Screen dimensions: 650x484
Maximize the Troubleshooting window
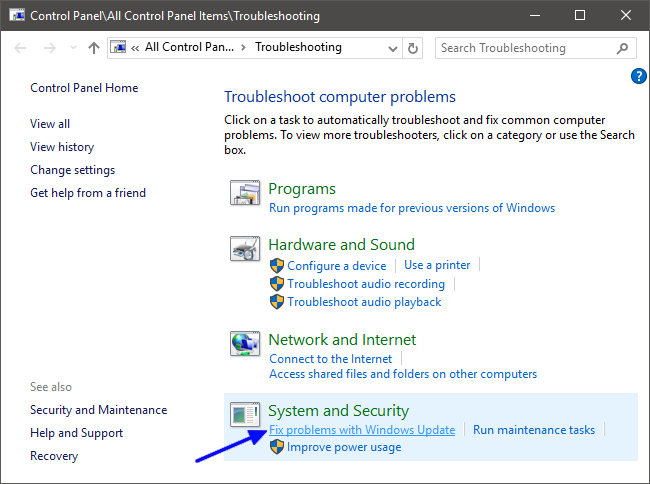[580, 15]
